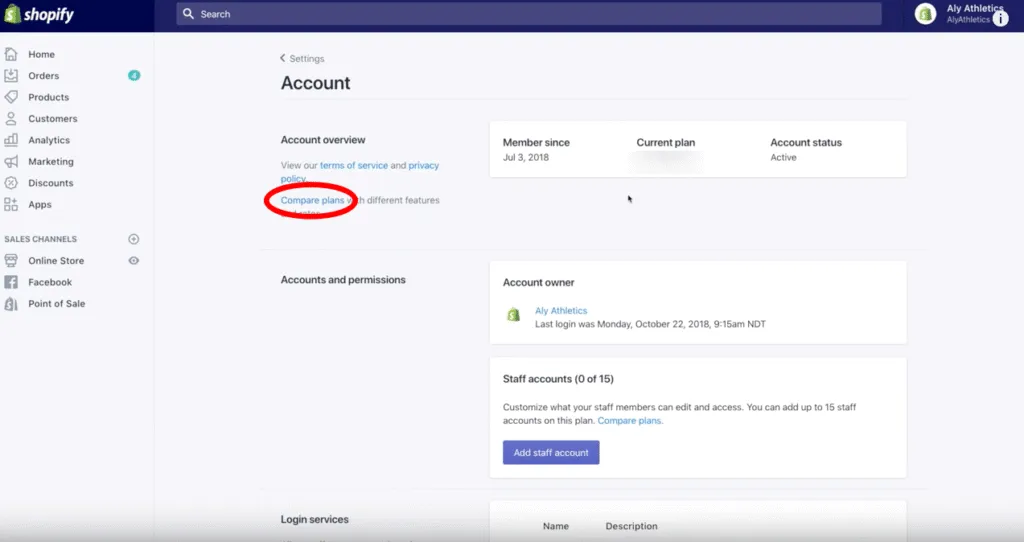Screen dimensions: 1024x542
Task: Open the Facebook sales channel
Action: tap(50, 282)
